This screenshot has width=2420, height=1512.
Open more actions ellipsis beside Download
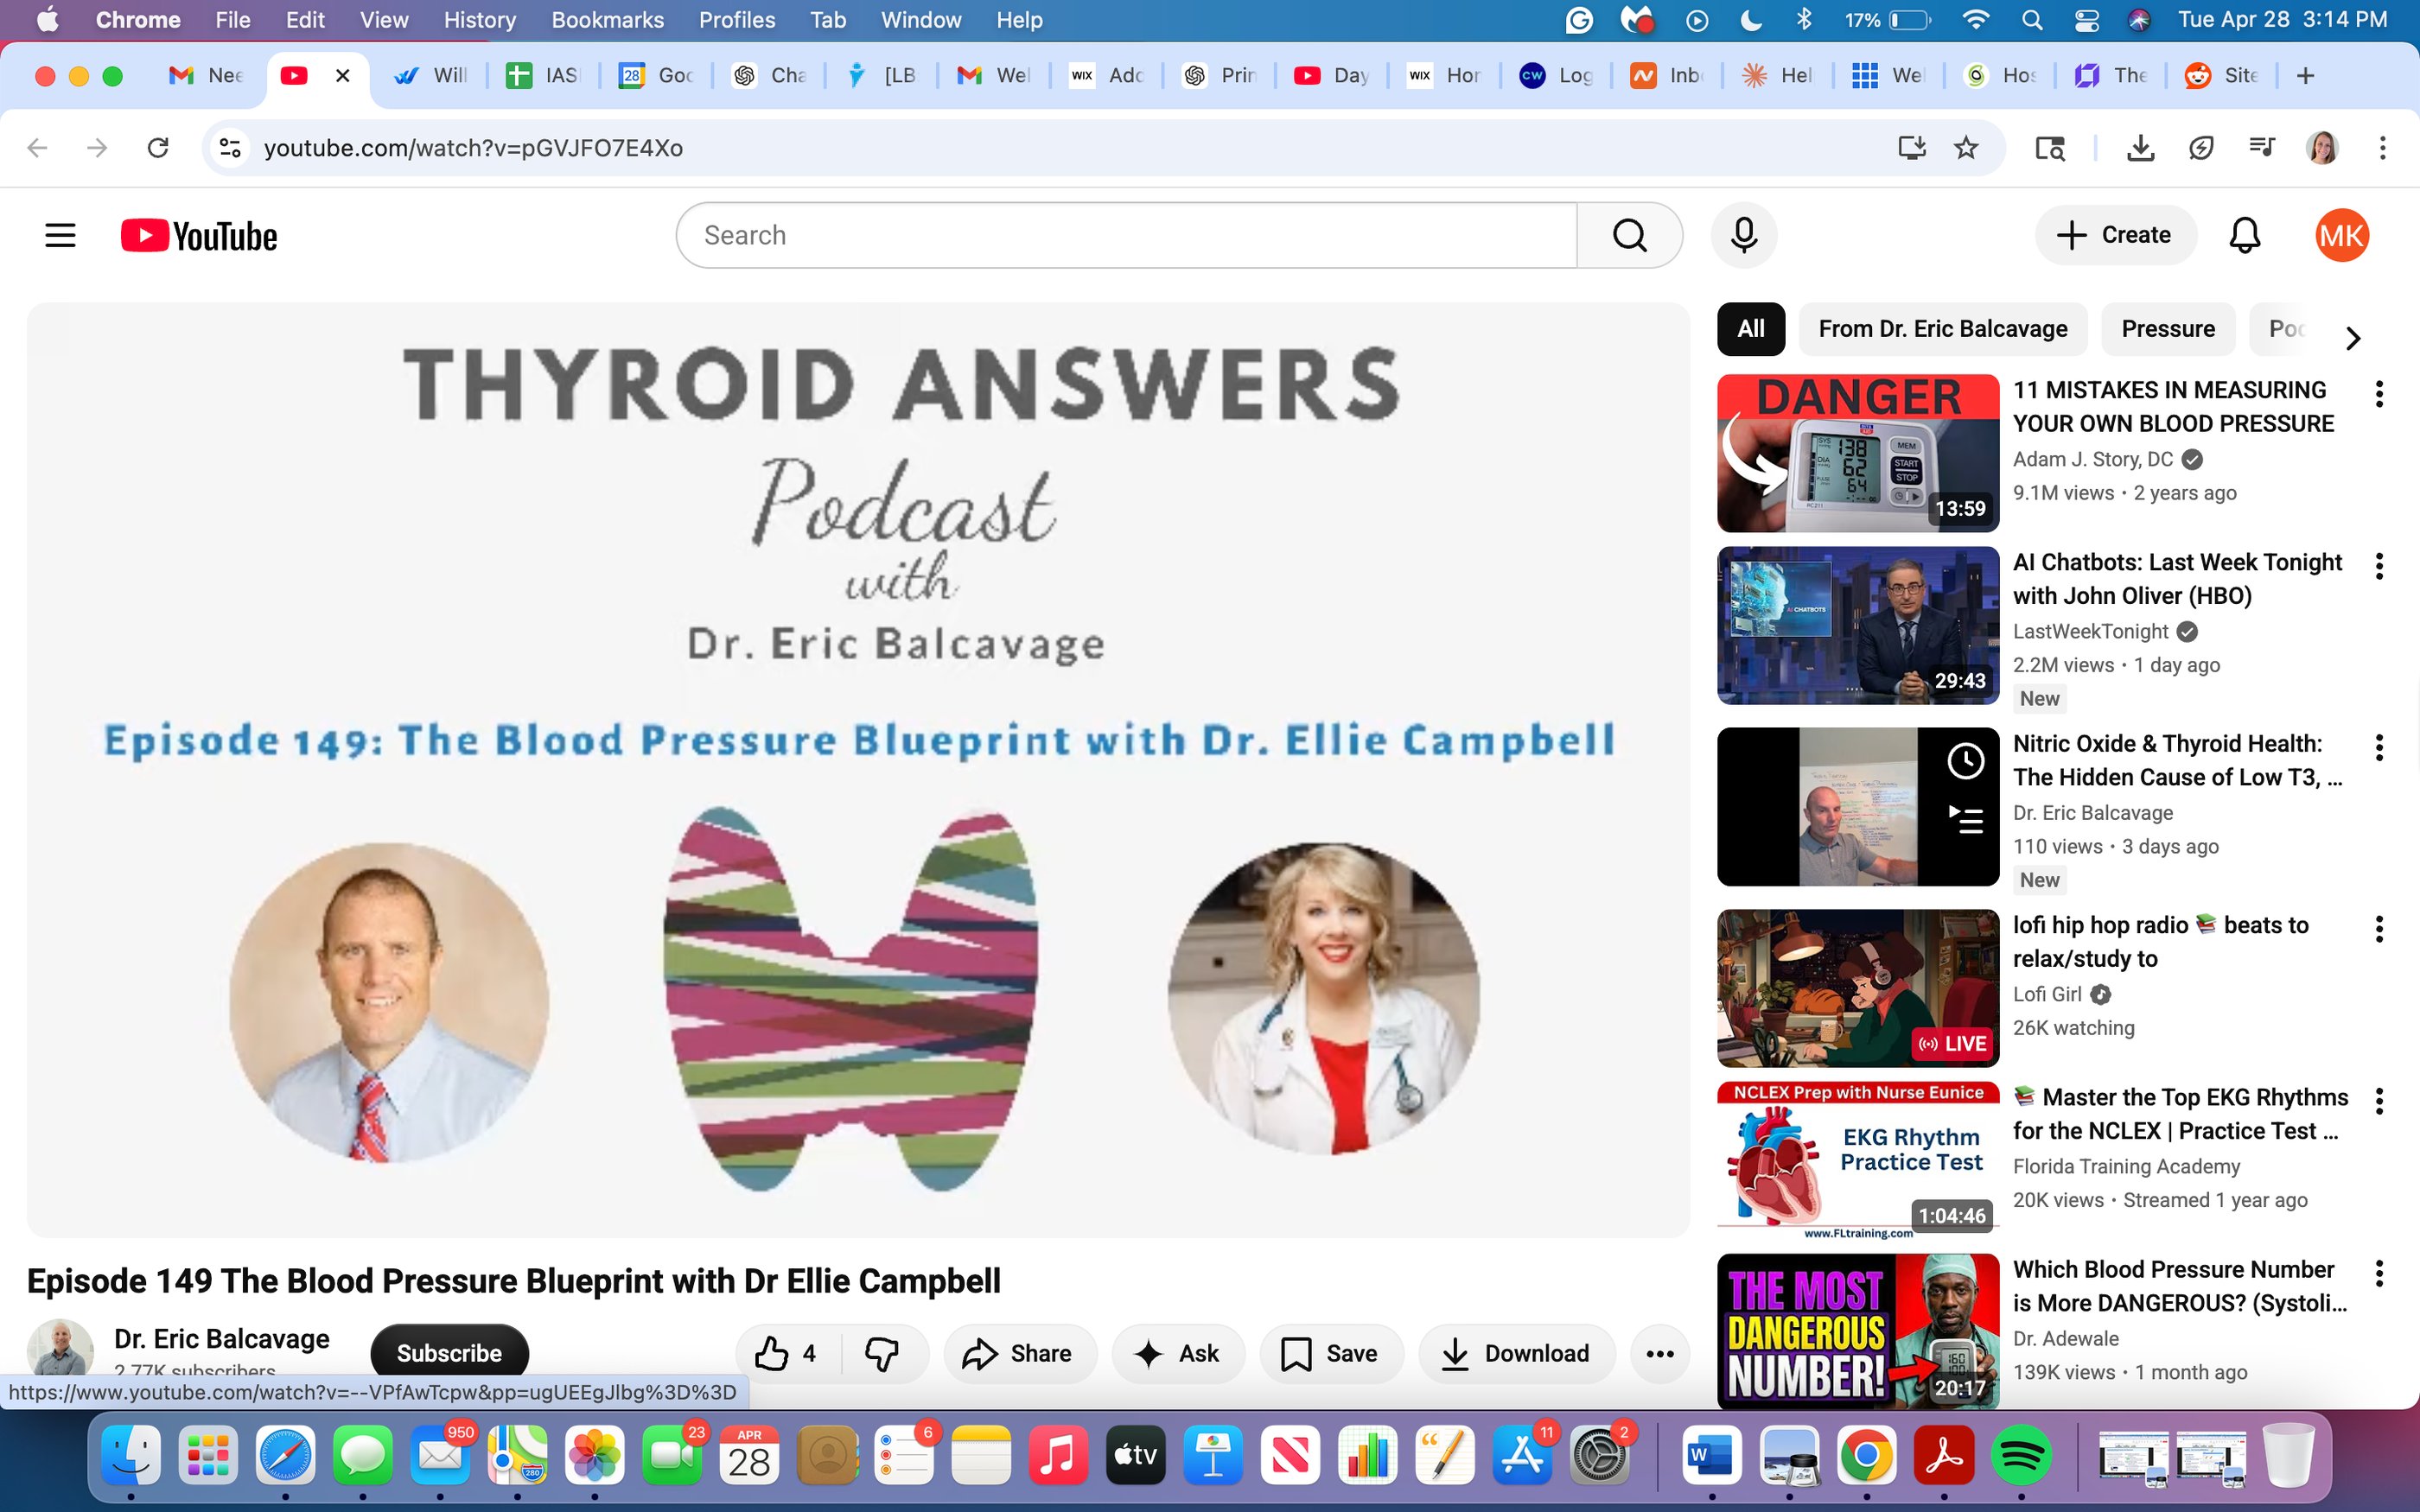point(1659,1353)
